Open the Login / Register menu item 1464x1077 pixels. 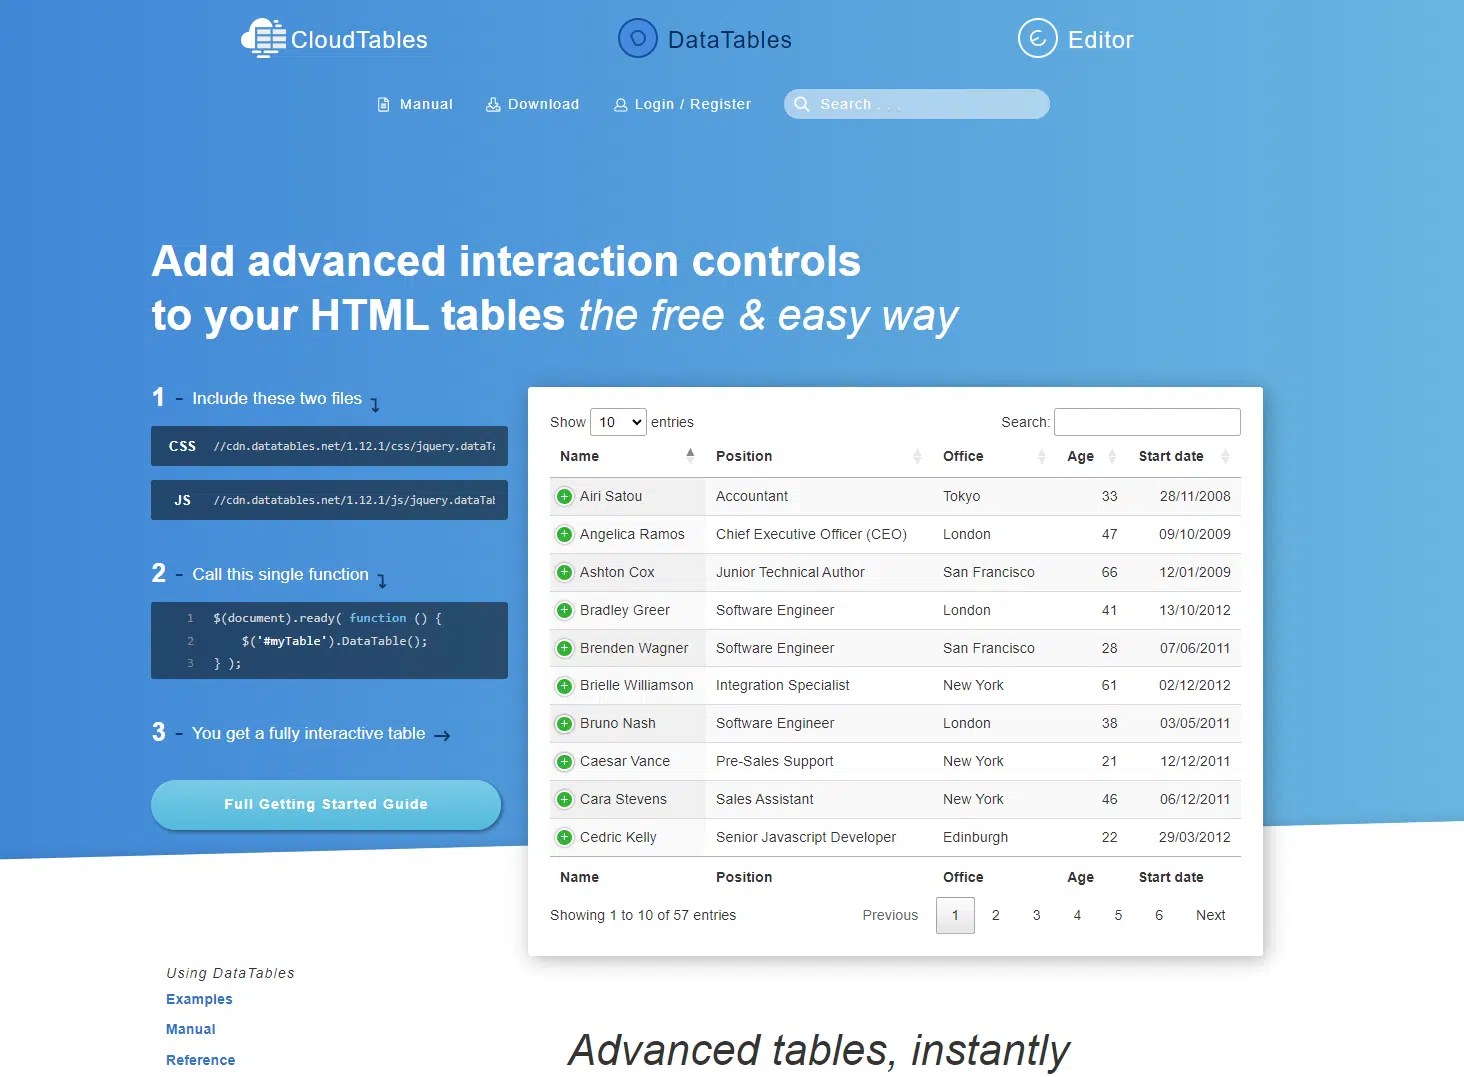click(691, 104)
